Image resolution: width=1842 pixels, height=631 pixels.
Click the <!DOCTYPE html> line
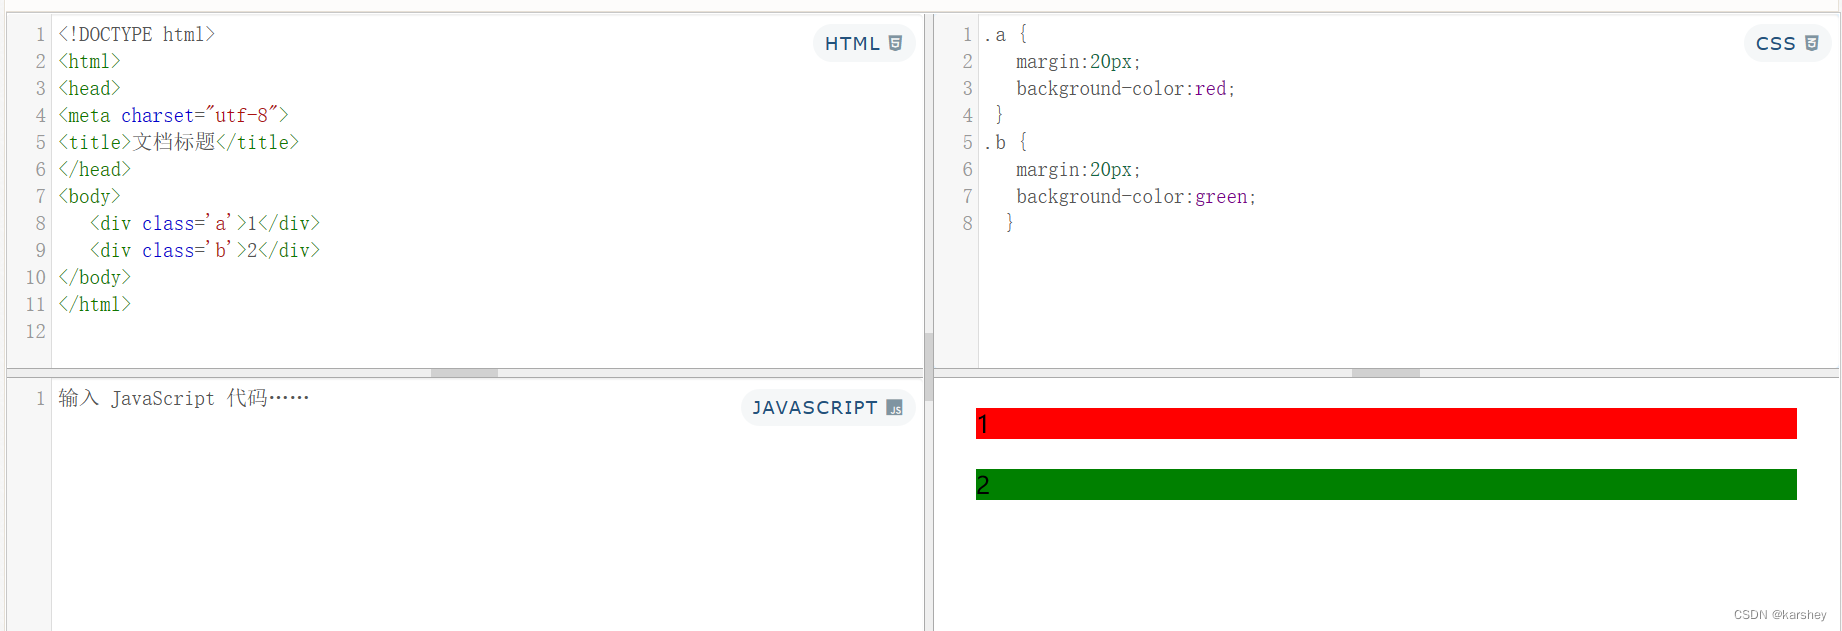click(x=136, y=34)
